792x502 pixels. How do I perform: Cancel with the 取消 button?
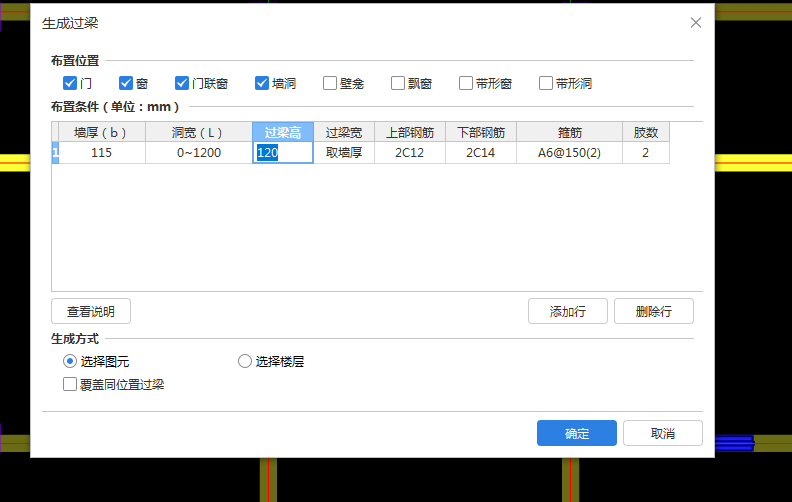(x=663, y=433)
